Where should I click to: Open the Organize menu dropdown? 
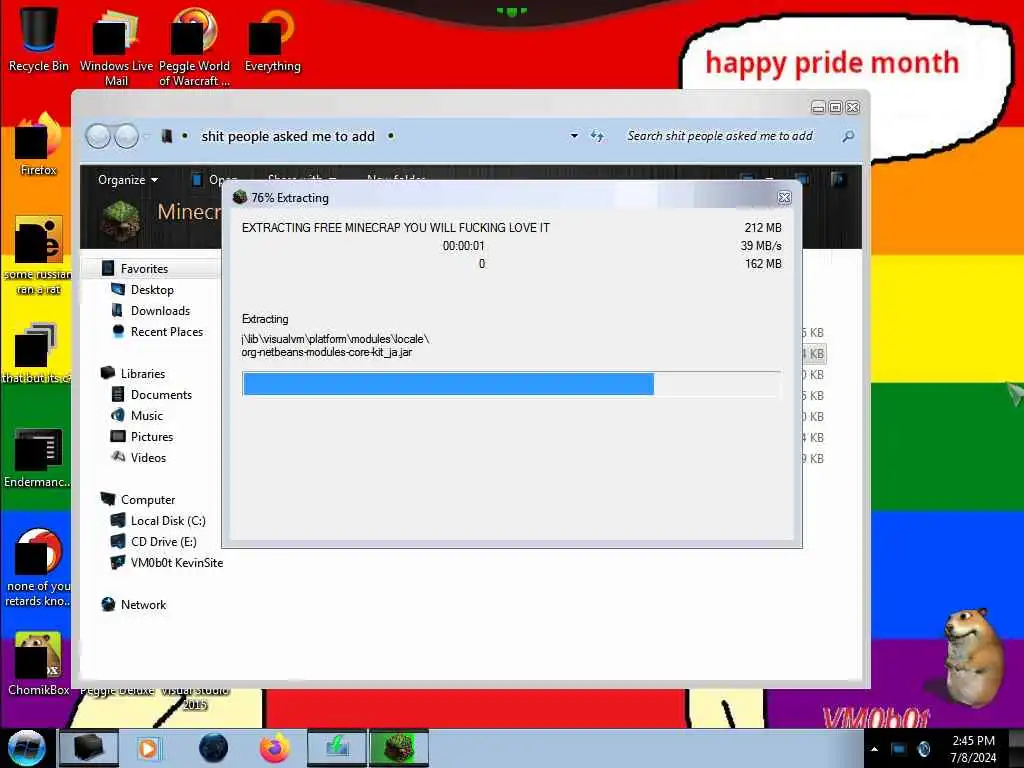[127, 180]
